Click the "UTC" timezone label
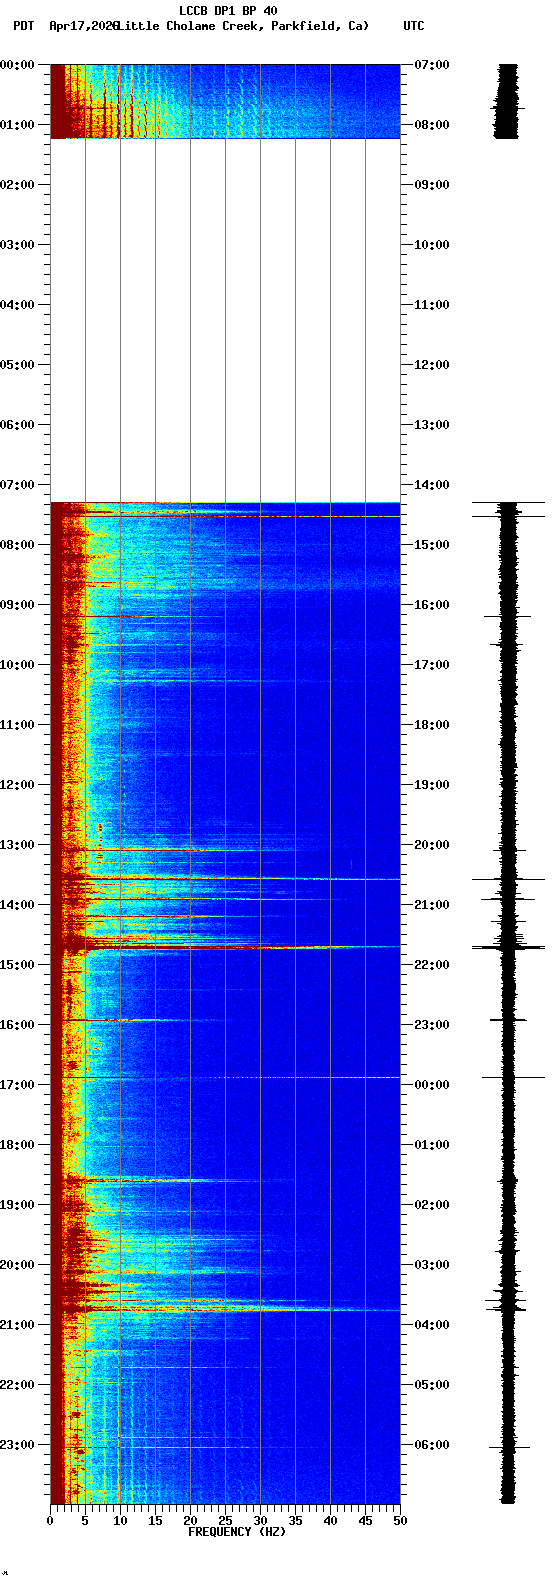Image resolution: width=552 pixels, height=1584 pixels. click(413, 26)
